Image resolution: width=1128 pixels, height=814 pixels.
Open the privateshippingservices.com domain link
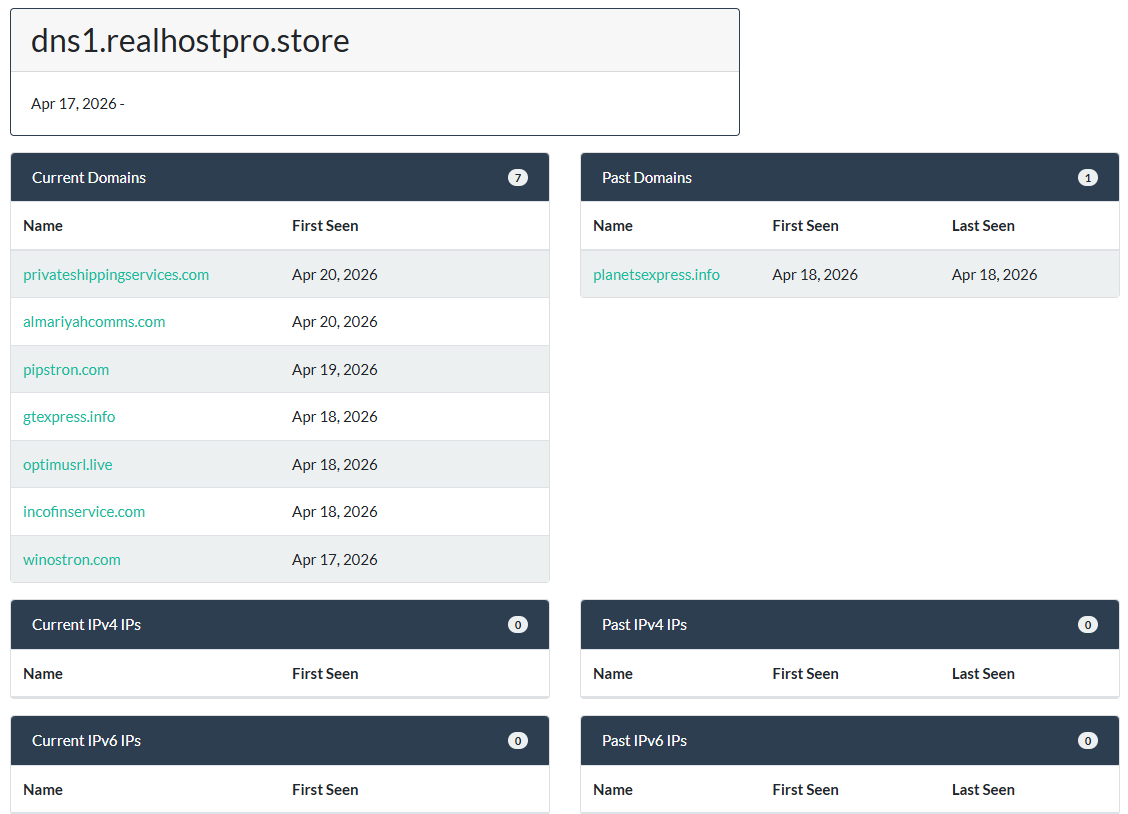point(116,274)
